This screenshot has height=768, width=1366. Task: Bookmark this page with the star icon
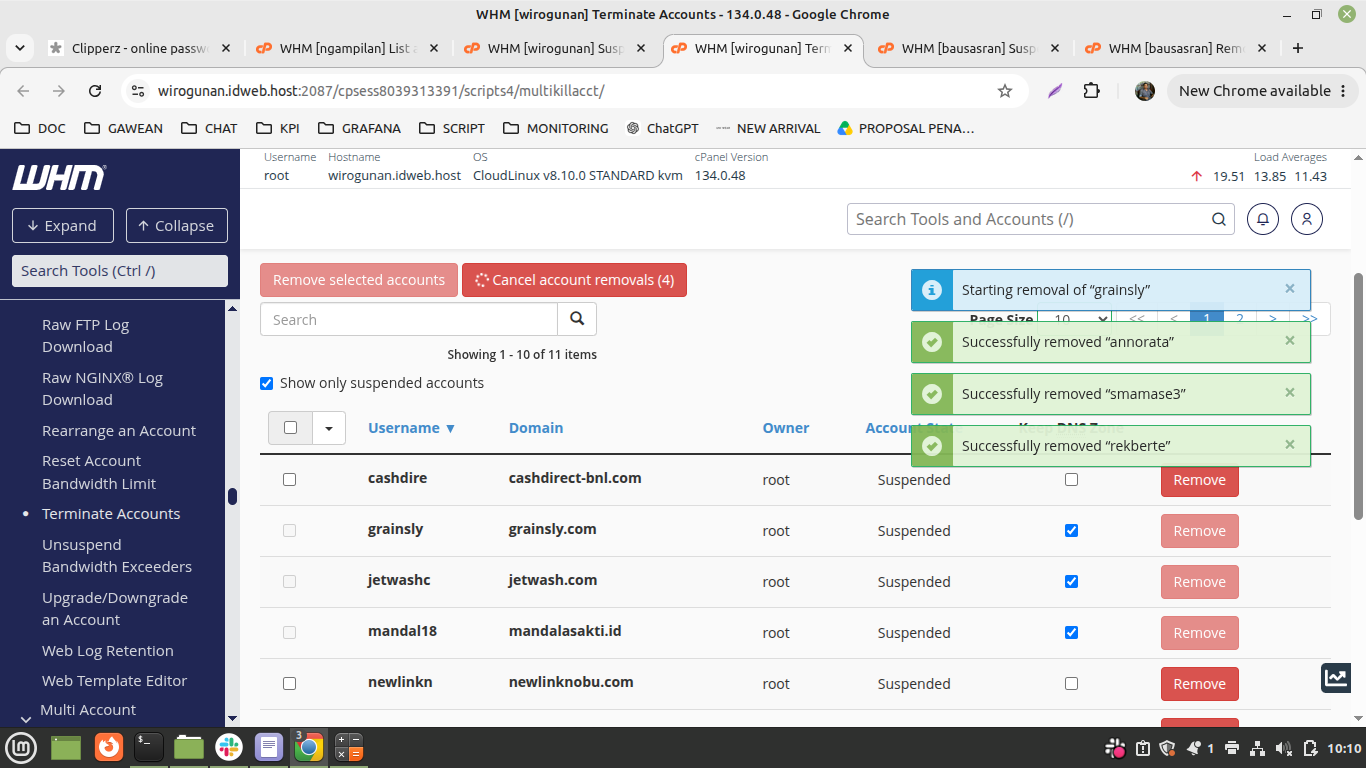tap(1005, 91)
